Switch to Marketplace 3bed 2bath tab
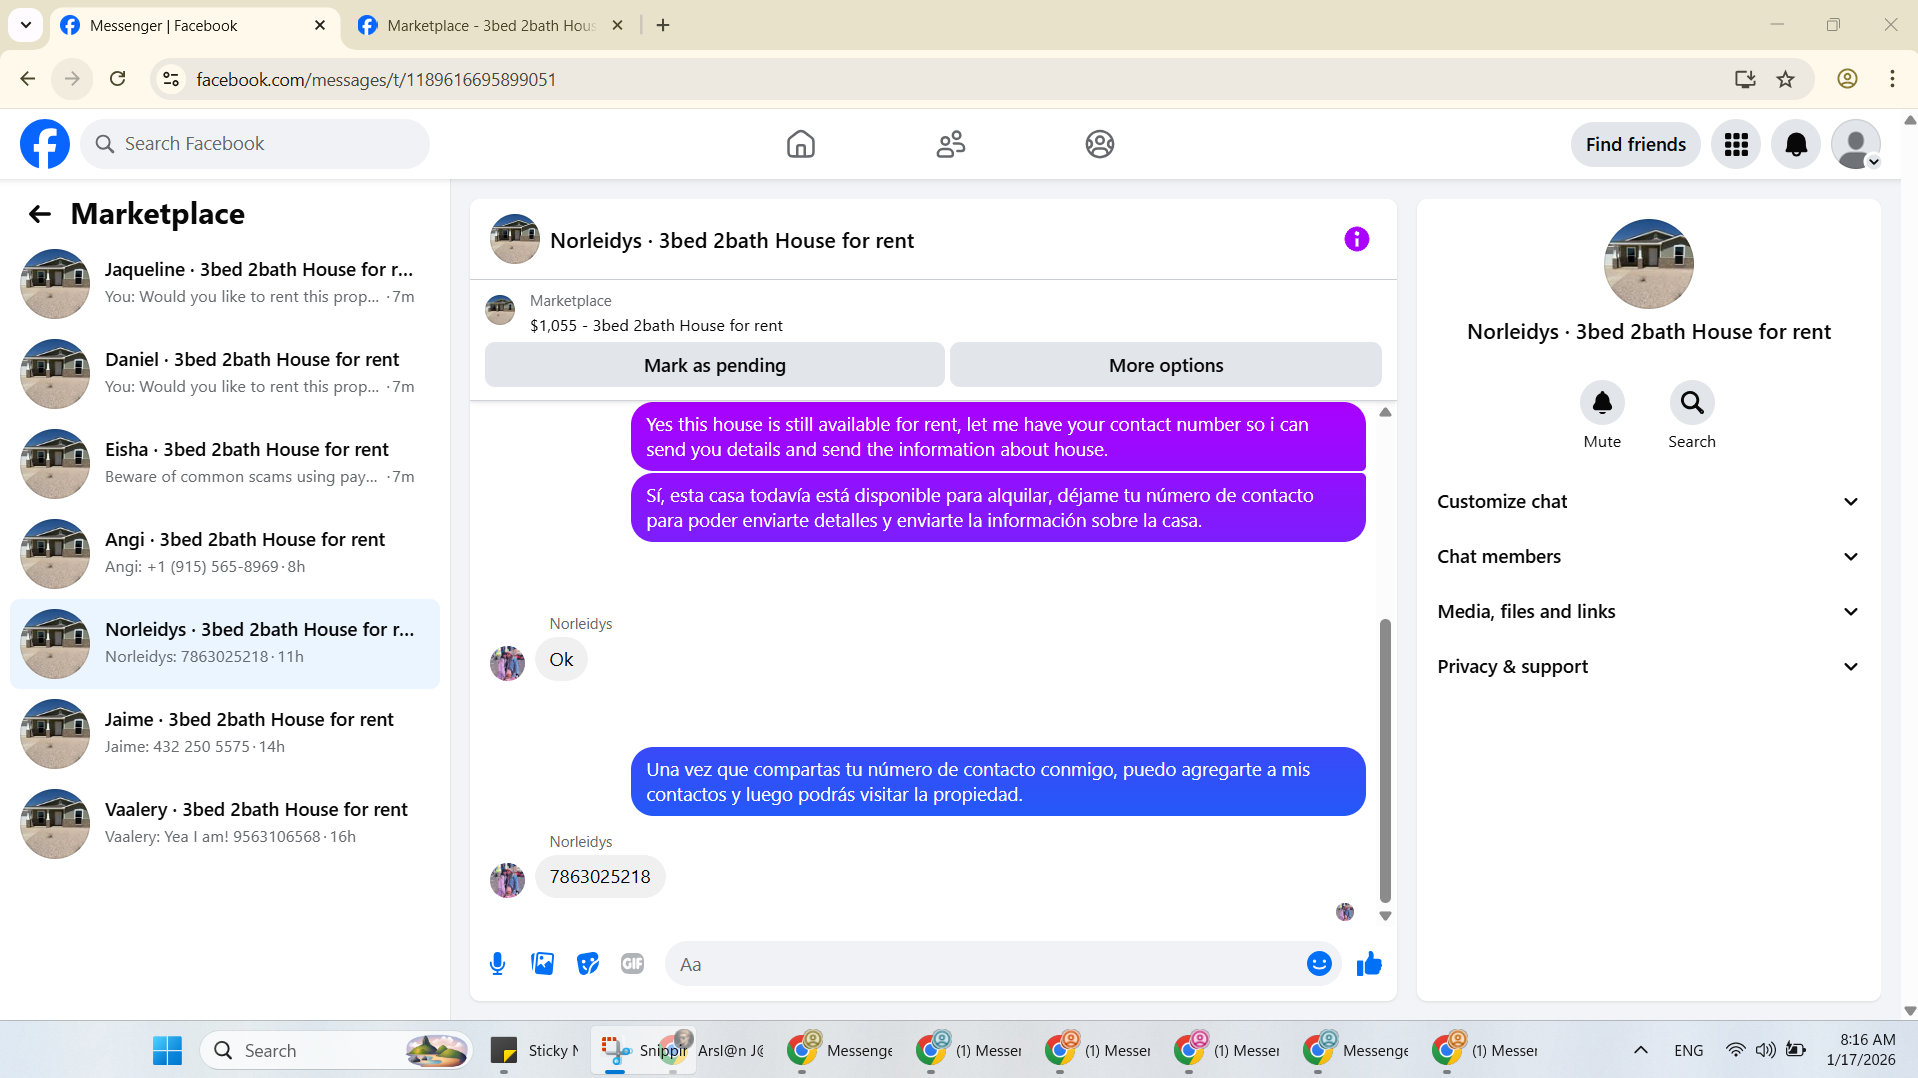This screenshot has height=1078, width=1918. tap(490, 26)
